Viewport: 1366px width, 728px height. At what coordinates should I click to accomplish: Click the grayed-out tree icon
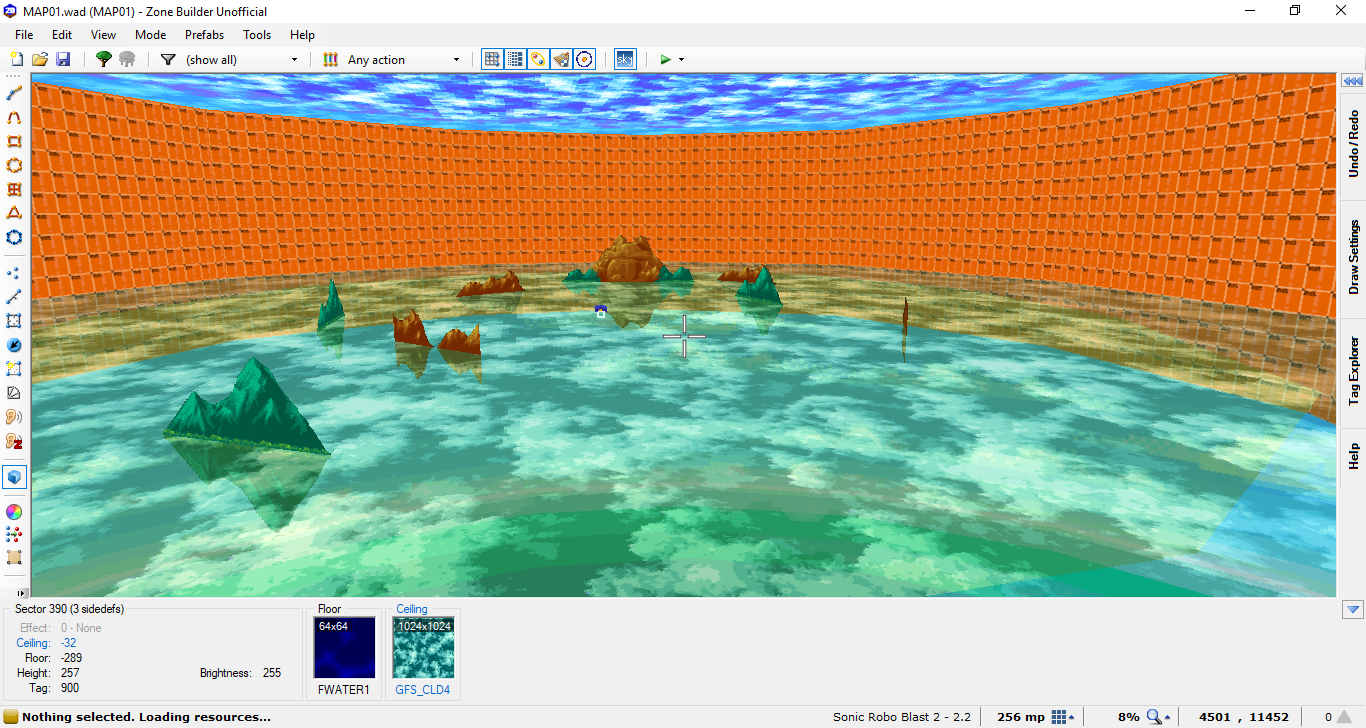127,60
